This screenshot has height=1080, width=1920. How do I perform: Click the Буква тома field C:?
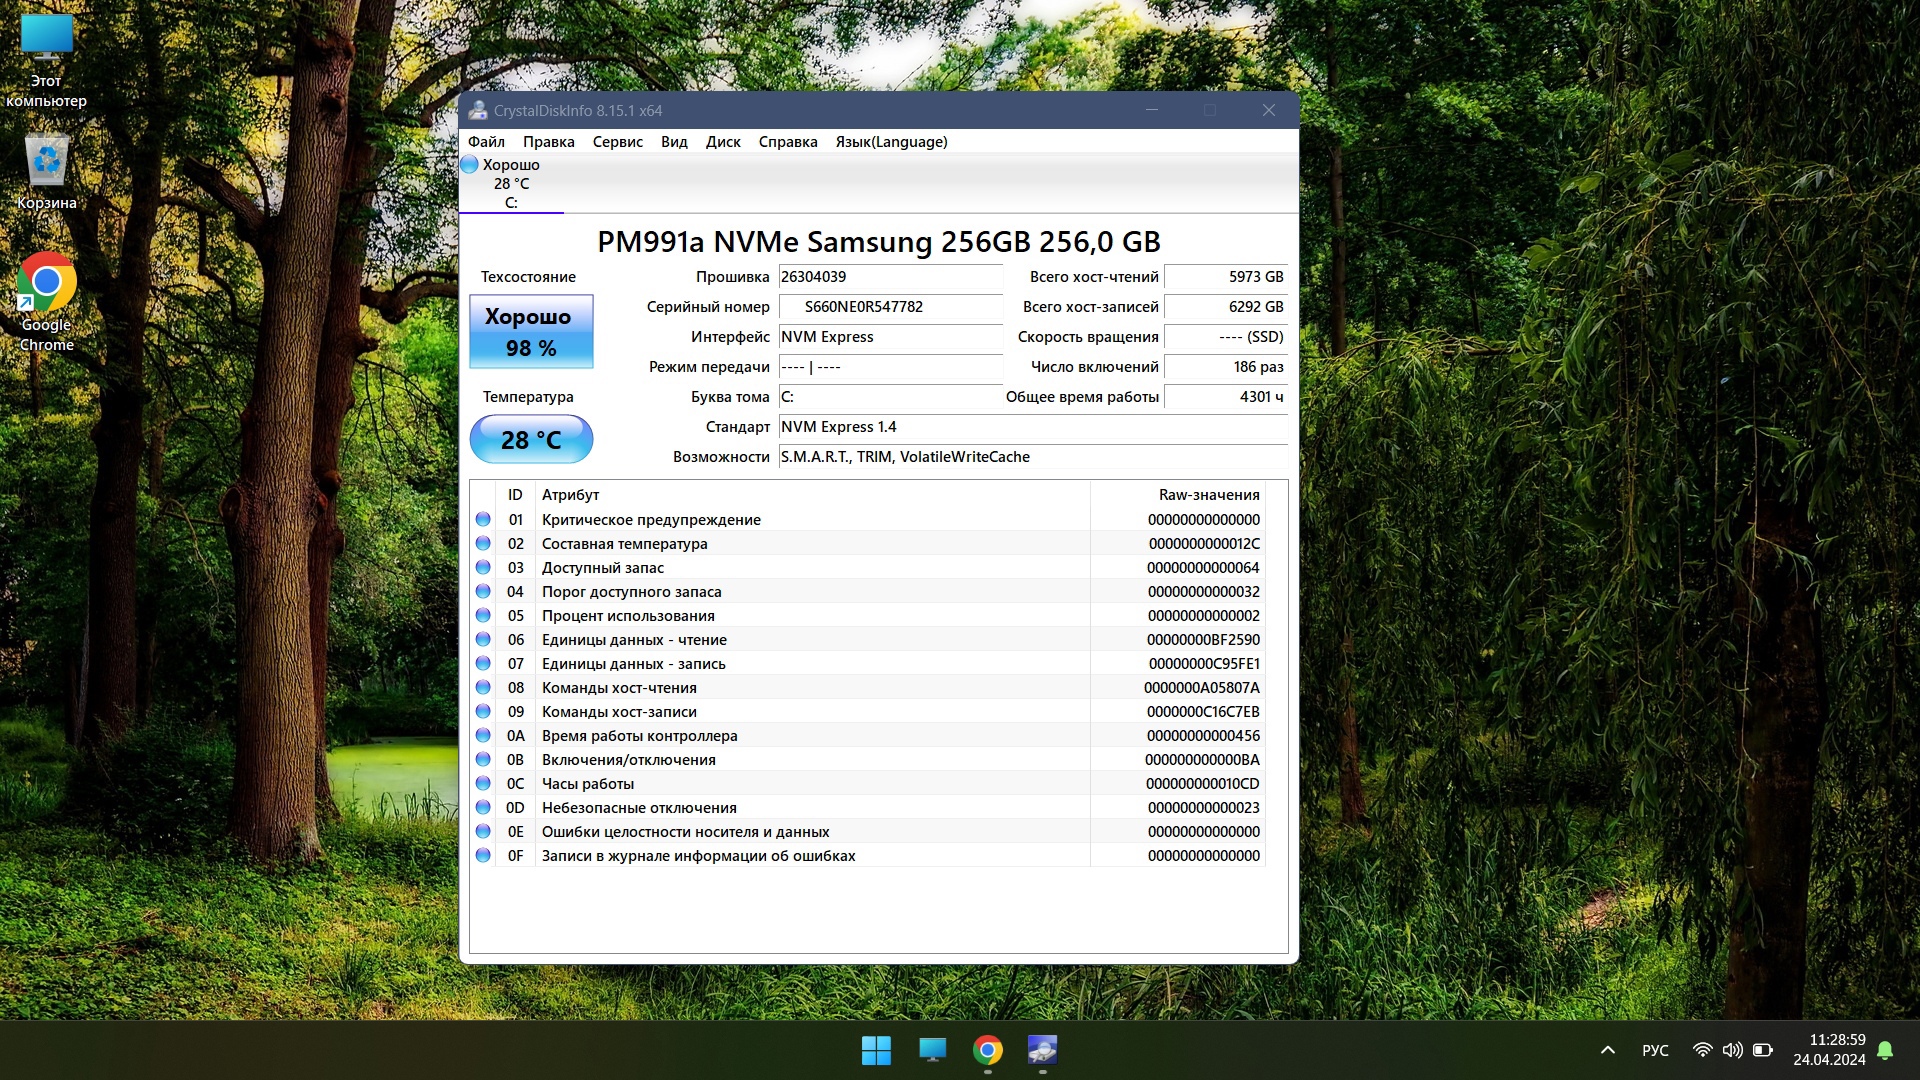(890, 397)
